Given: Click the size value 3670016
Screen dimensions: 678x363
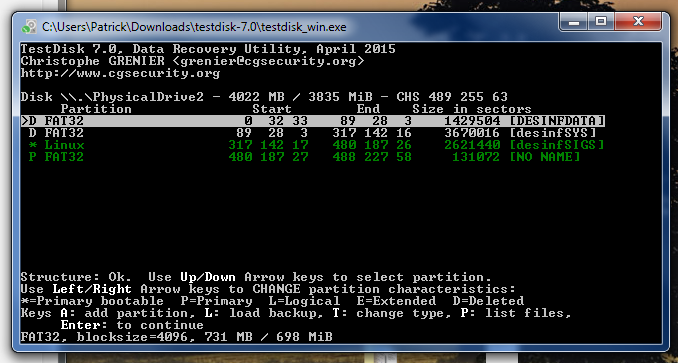Looking at the screenshot, I should coord(472,133).
